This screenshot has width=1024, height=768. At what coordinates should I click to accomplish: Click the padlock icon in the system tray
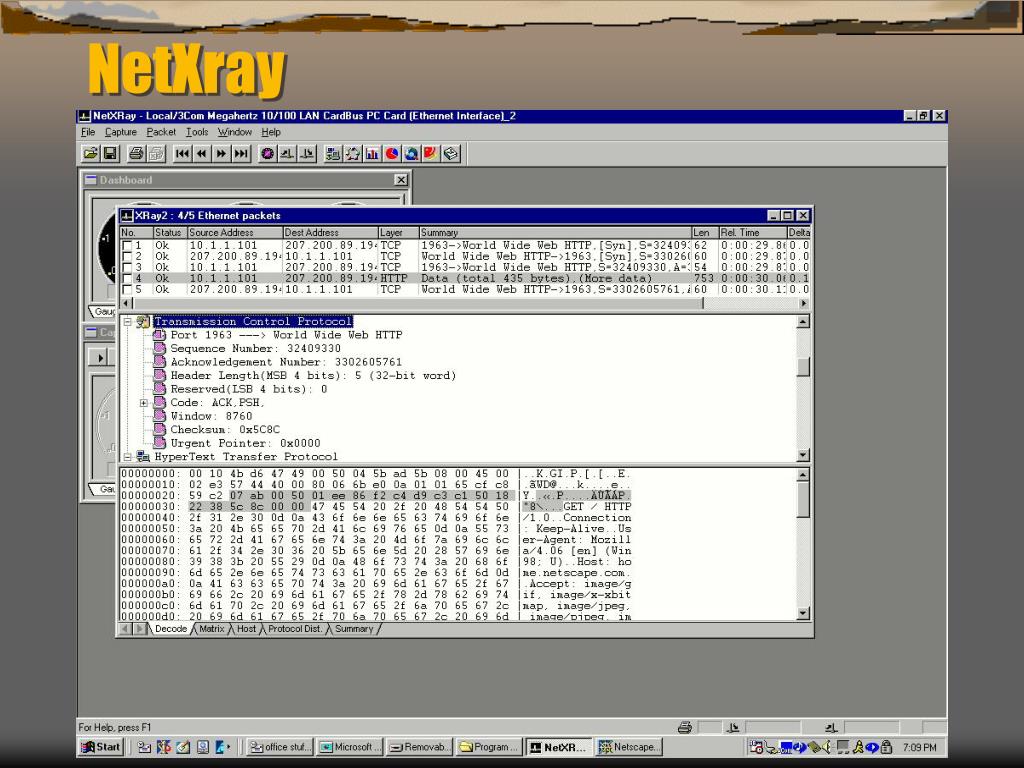886,747
